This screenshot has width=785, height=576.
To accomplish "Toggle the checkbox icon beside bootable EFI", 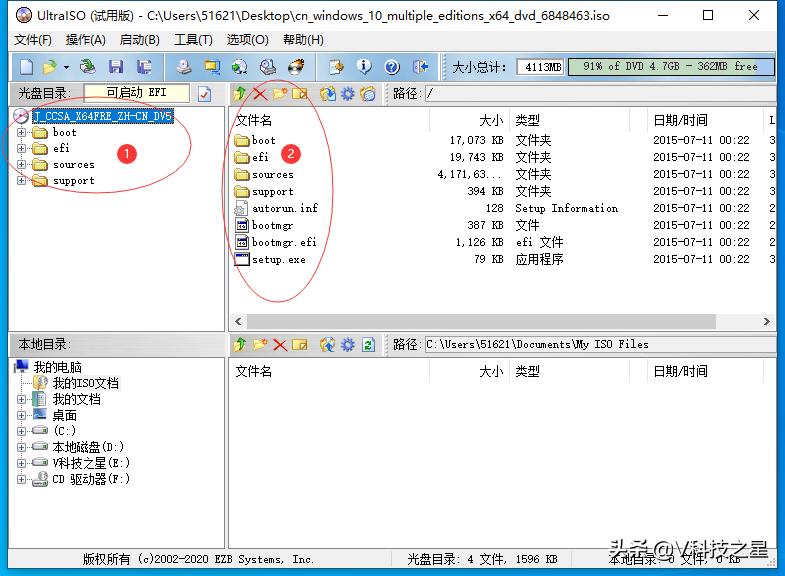I will point(205,94).
